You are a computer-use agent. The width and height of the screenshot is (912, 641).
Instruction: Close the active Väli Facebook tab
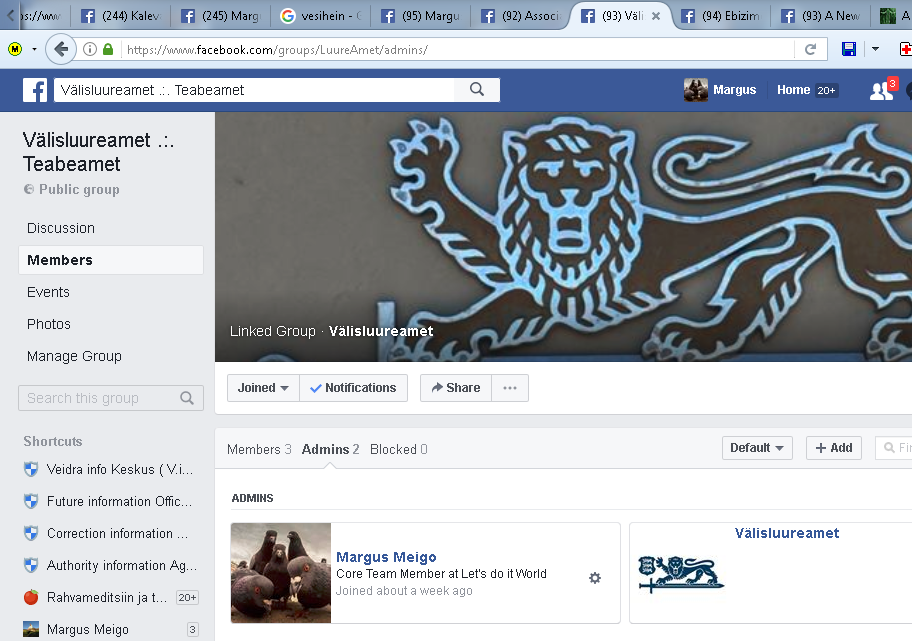pos(656,16)
